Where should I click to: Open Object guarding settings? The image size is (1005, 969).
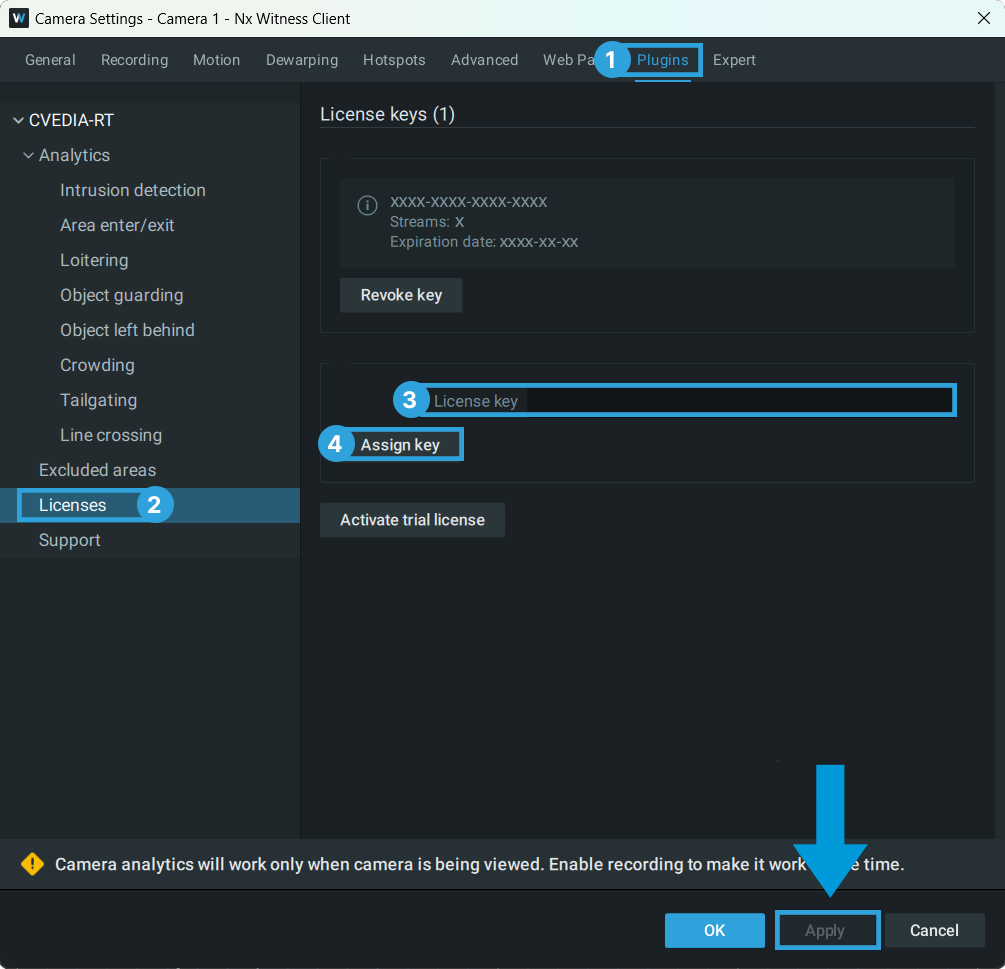(x=122, y=295)
